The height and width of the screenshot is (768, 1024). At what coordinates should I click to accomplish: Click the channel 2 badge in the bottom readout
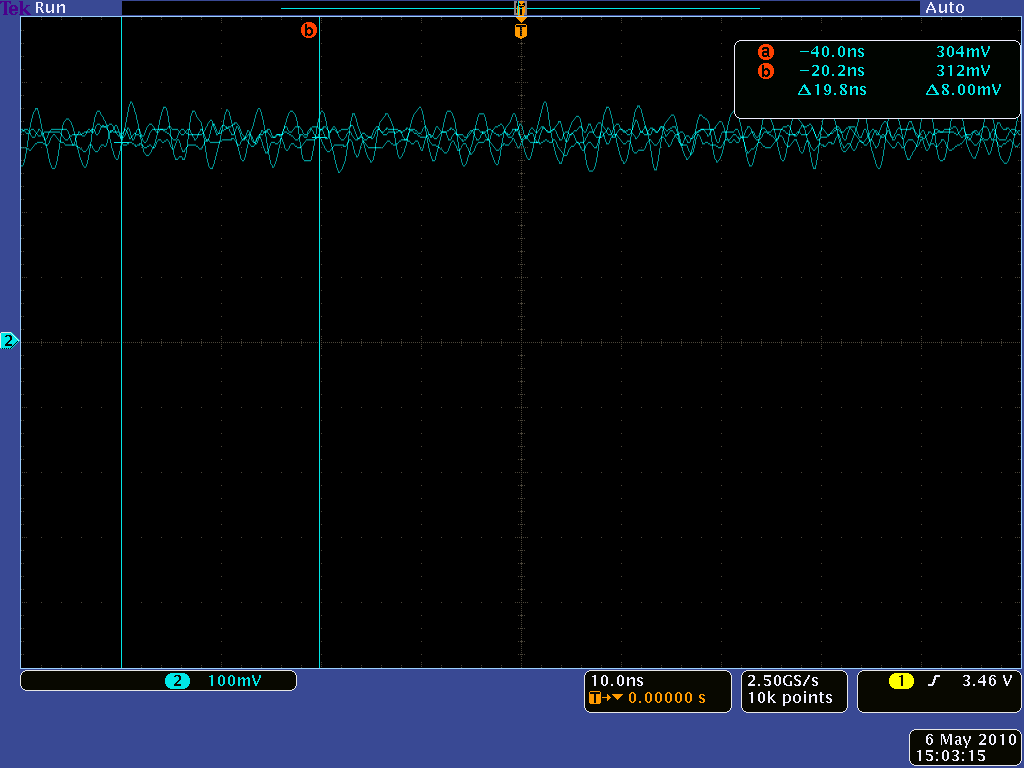177,681
